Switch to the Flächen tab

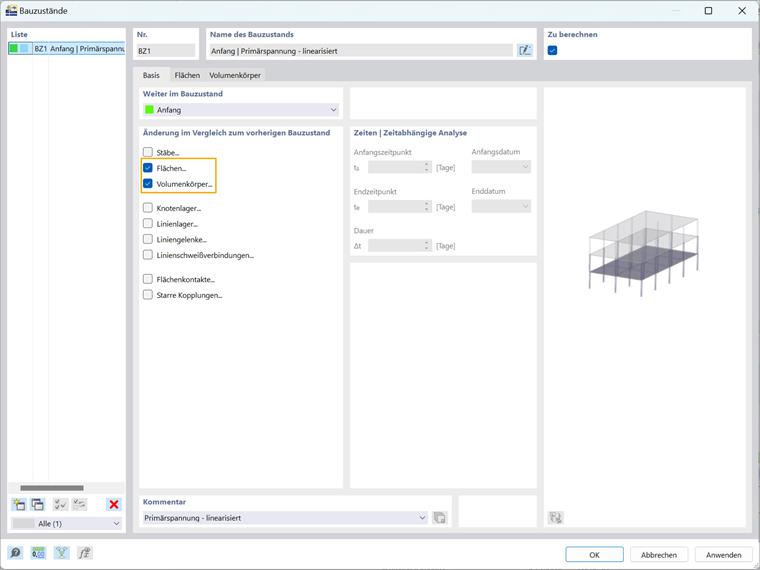187,75
